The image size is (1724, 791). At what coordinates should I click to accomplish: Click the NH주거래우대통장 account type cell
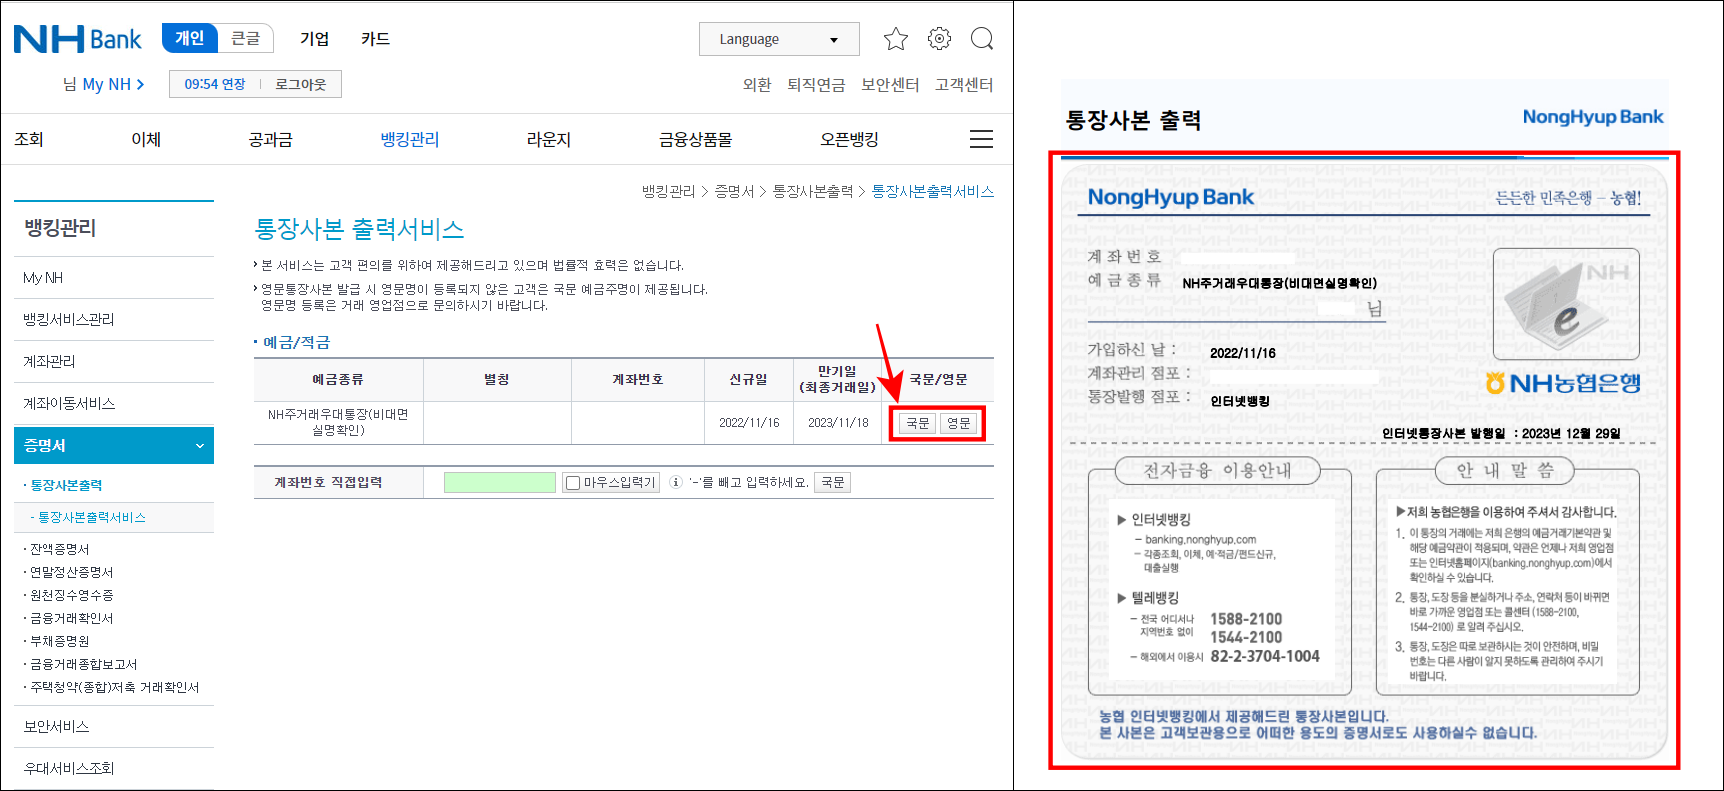pyautogui.click(x=338, y=422)
